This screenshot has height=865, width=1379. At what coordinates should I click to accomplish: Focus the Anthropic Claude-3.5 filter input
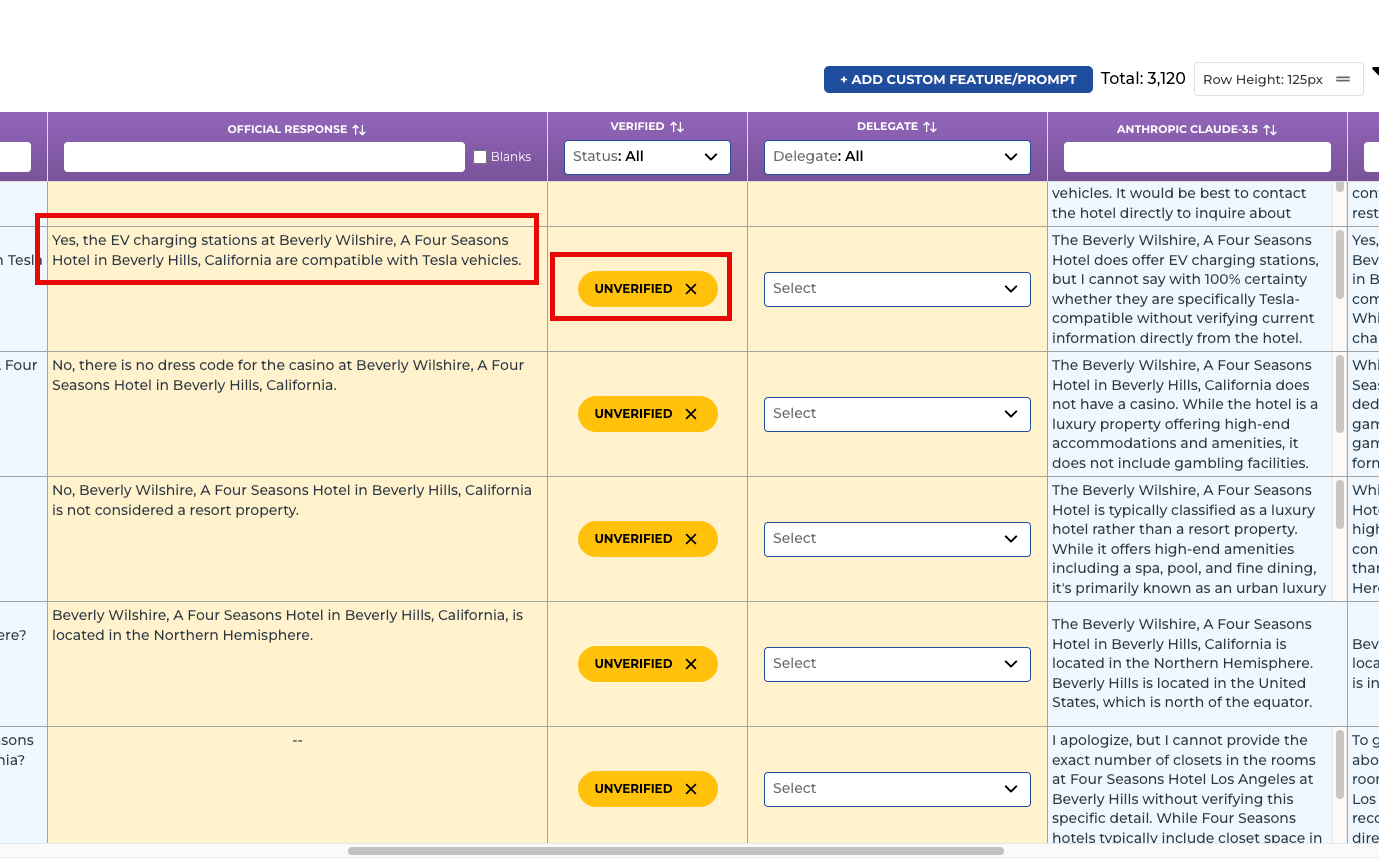click(x=1197, y=157)
